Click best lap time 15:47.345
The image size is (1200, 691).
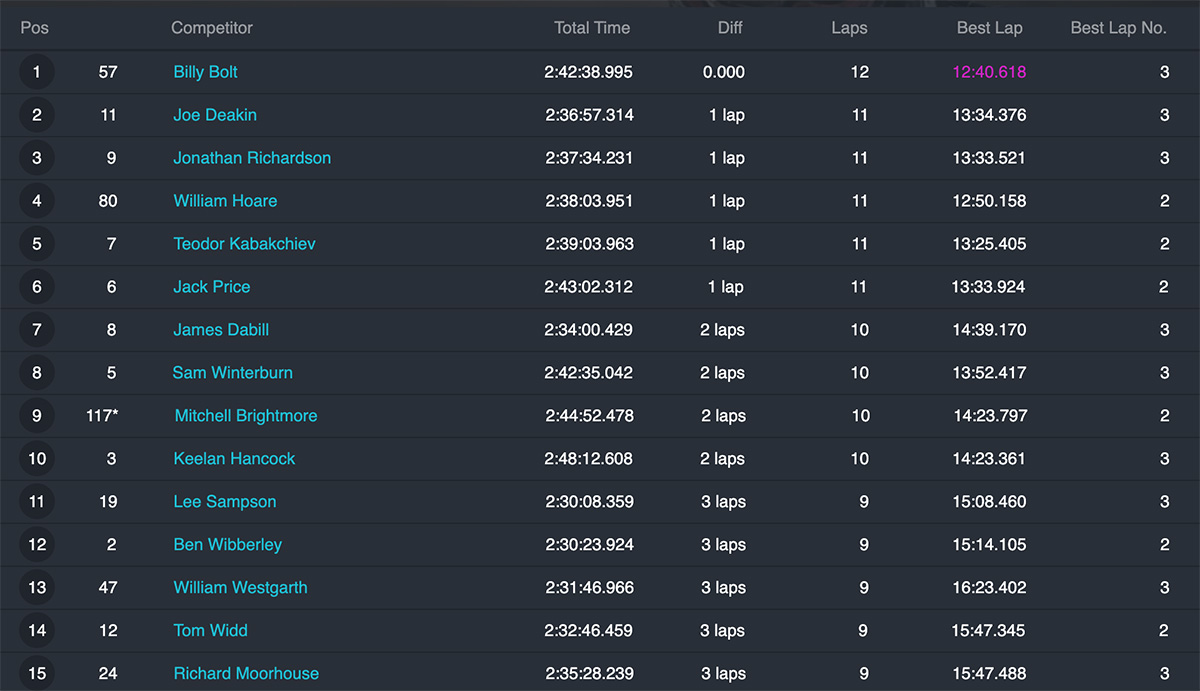989,631
